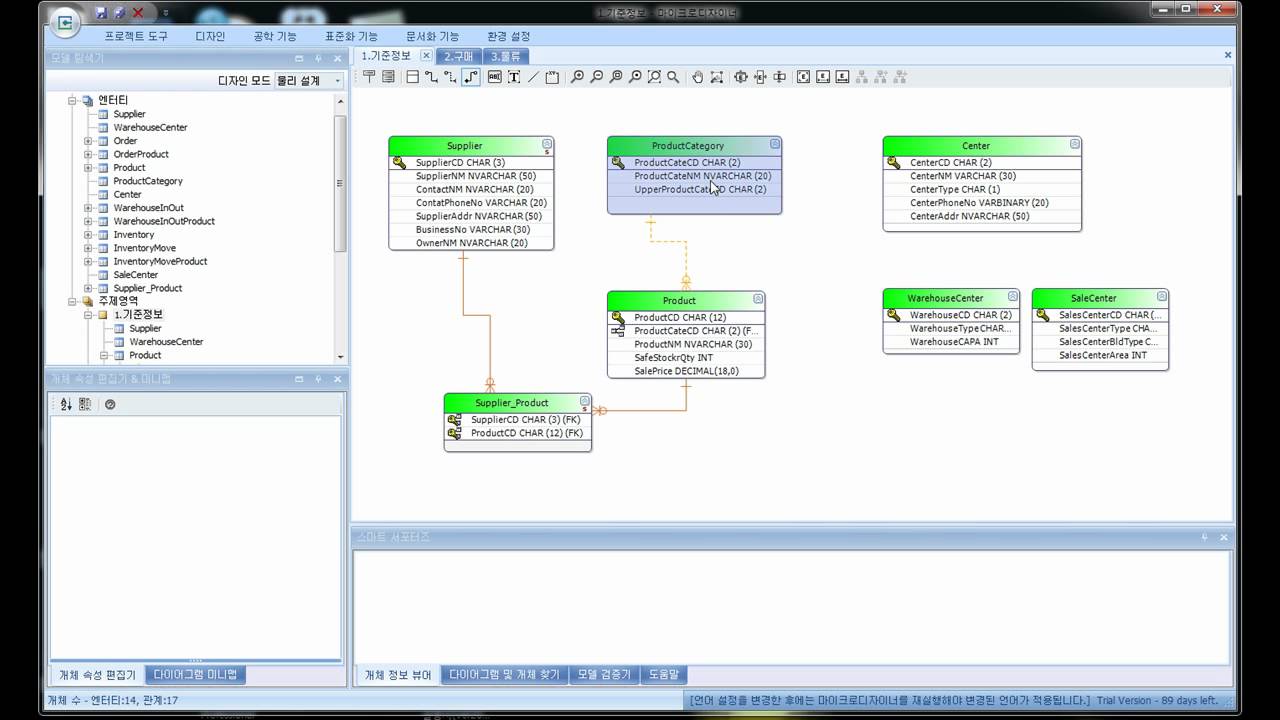1280x720 pixels.
Task: Collapse the 엔터티 tree node
Action: tap(72, 100)
